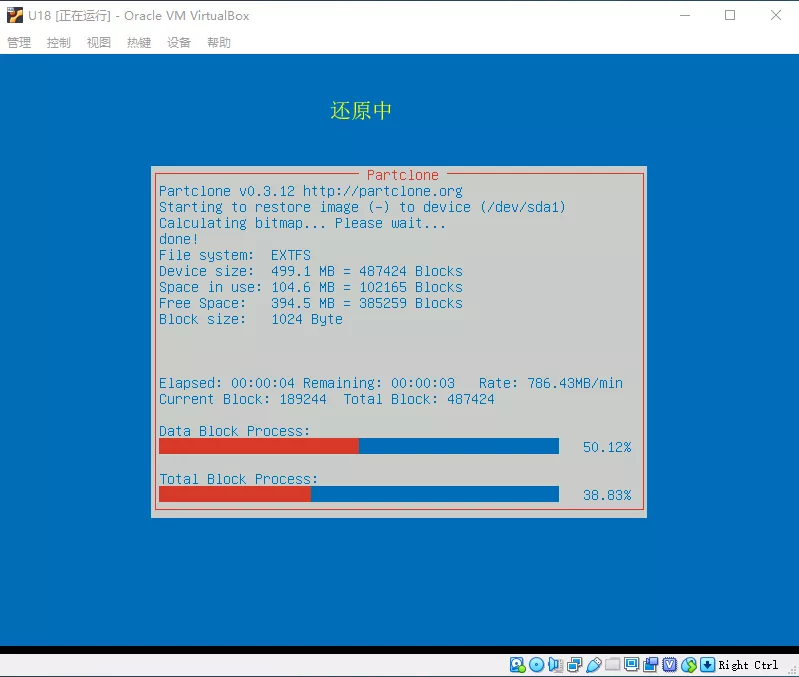Click the 38.83% percentage

607,495
